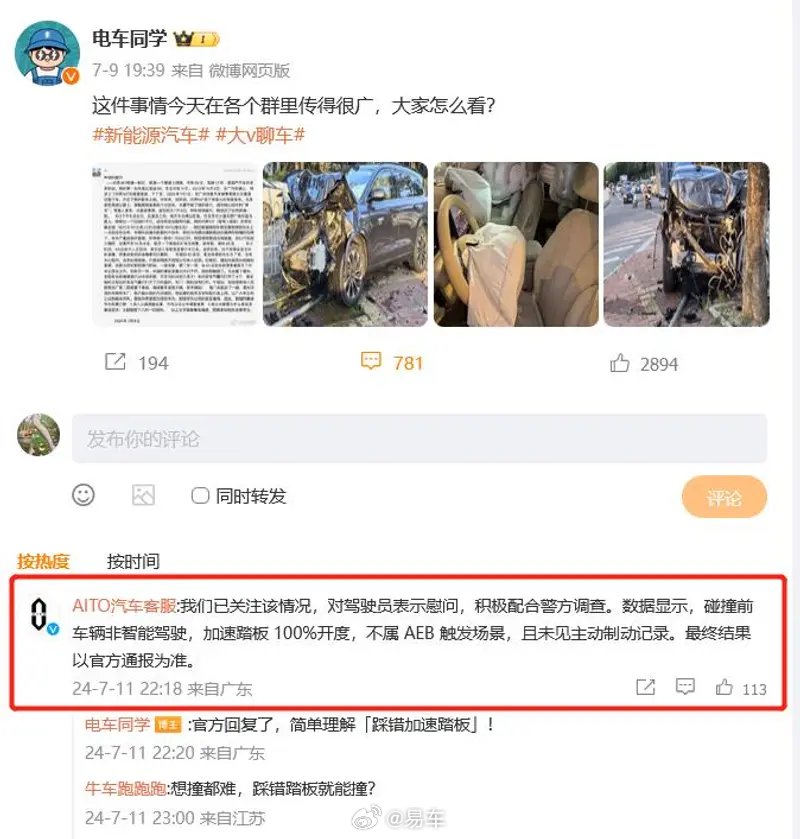Click the AITO汽车客服 username link

pyautogui.click(x=124, y=606)
